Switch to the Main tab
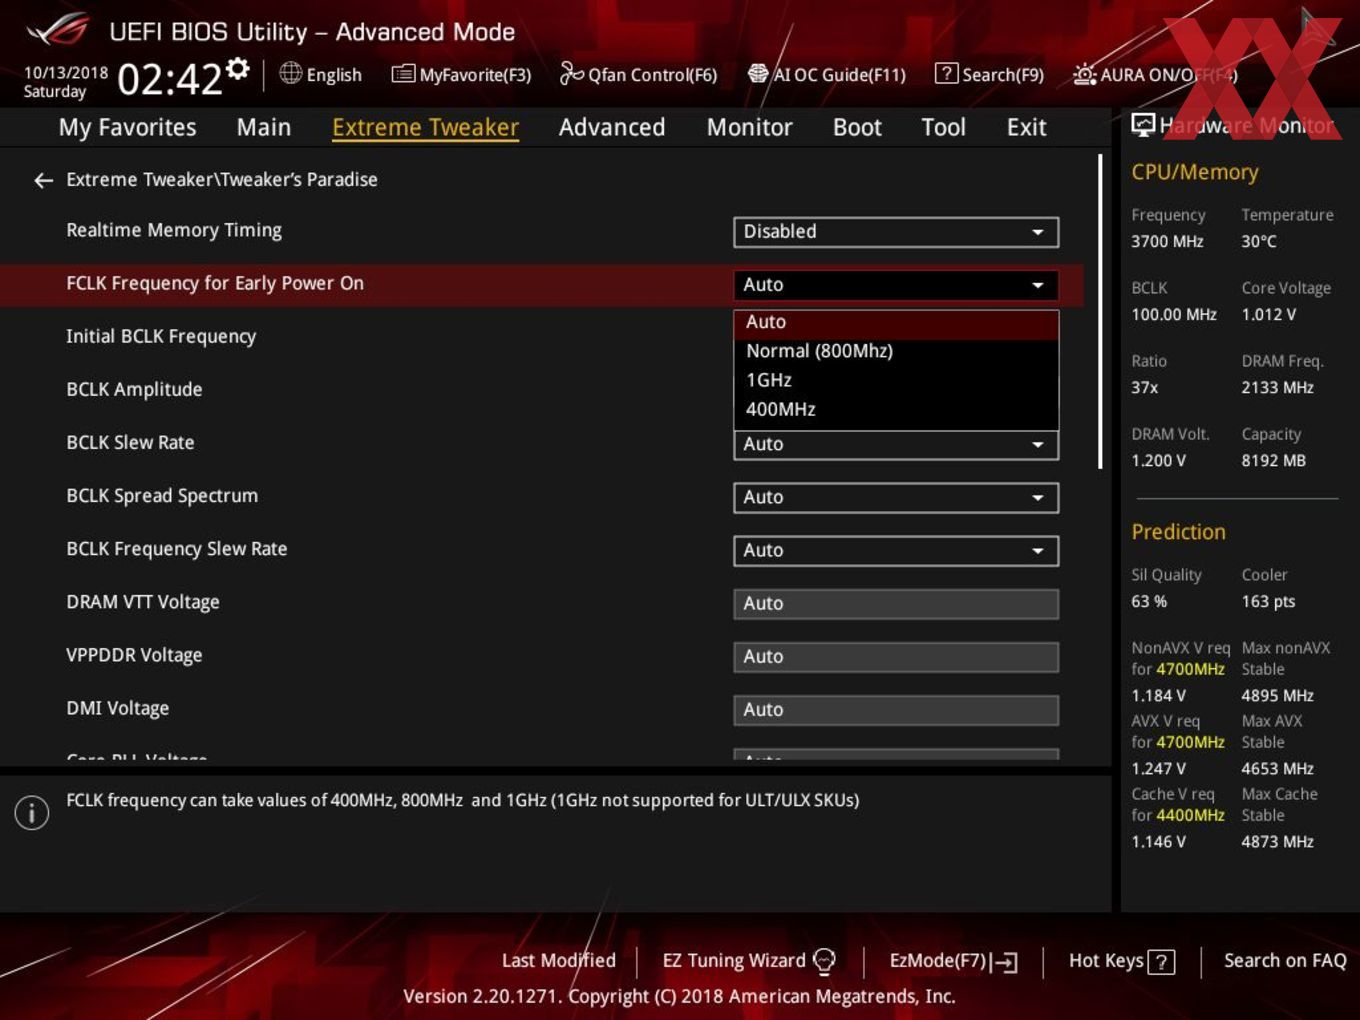 [x=264, y=127]
